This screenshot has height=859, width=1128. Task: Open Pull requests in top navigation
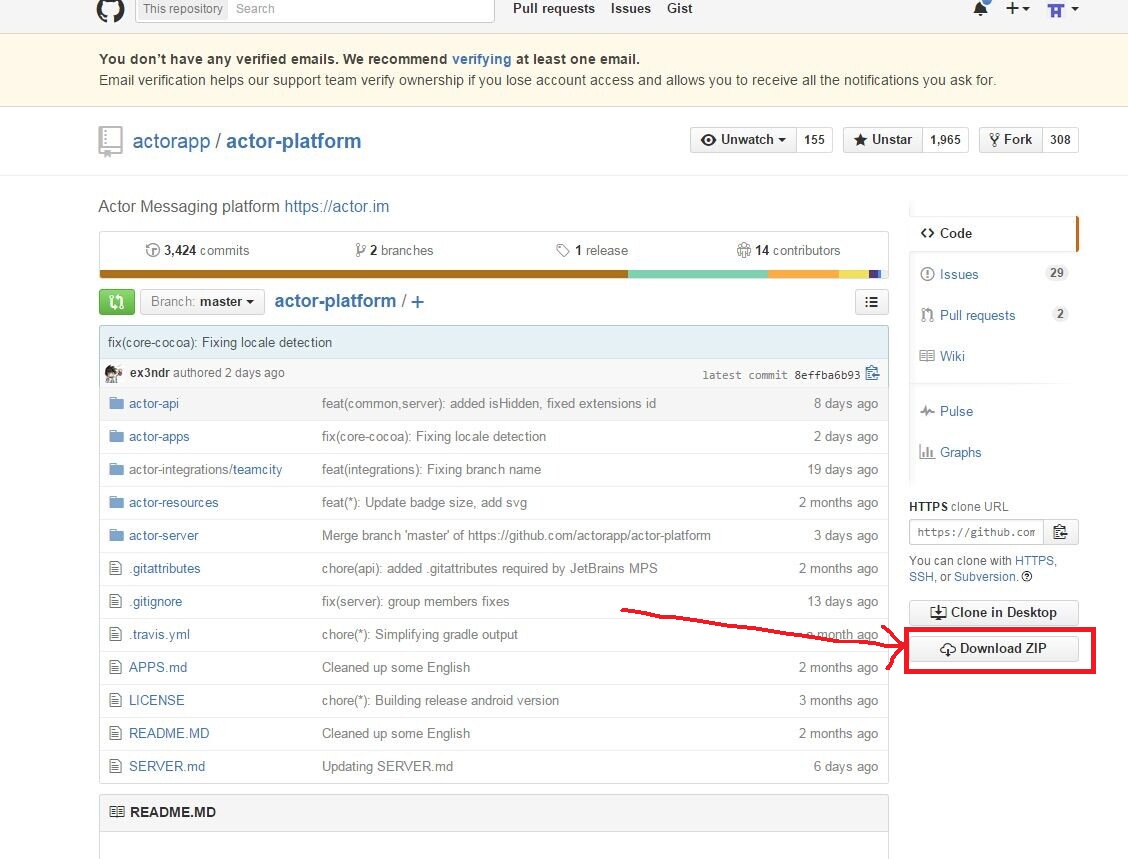[x=554, y=9]
